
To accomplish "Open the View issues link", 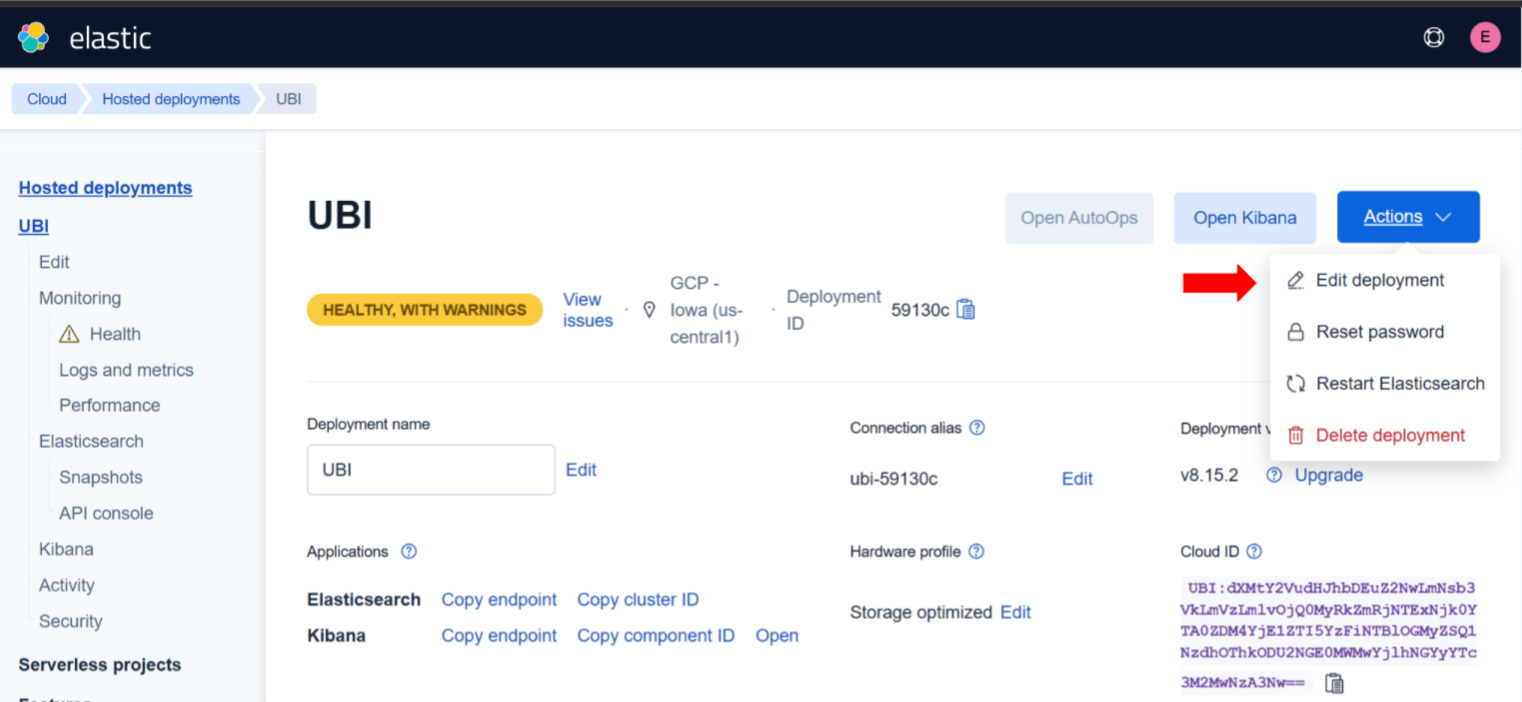I will [x=588, y=310].
